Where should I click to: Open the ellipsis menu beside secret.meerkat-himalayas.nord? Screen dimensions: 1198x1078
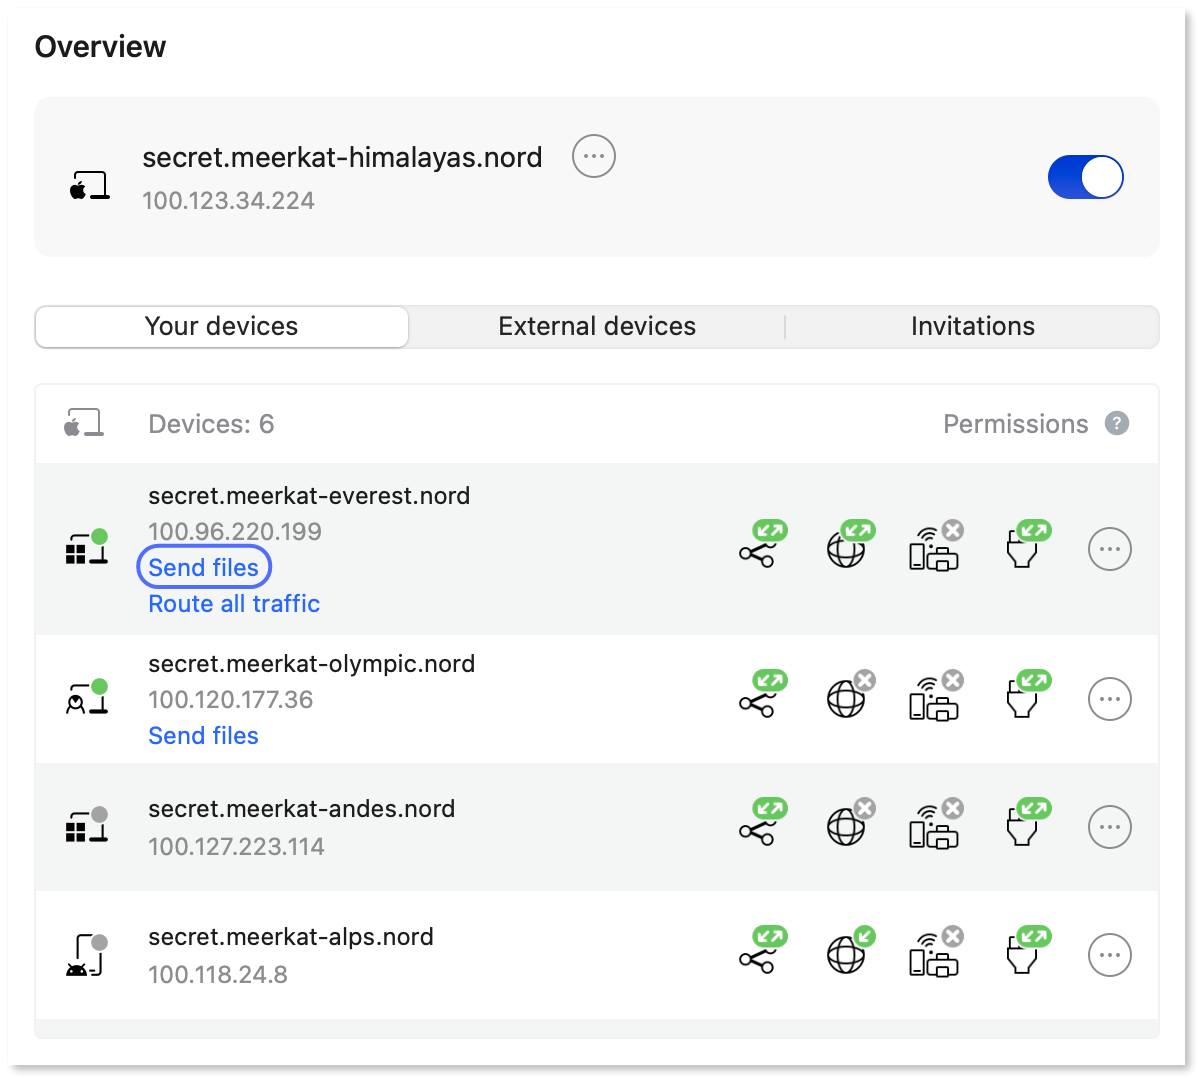pyautogui.click(x=593, y=156)
